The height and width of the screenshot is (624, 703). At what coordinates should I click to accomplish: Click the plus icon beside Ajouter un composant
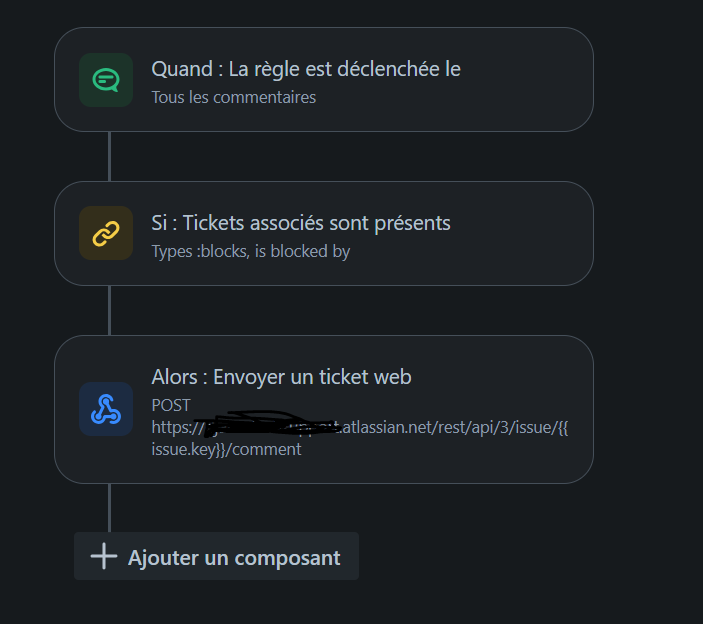coord(104,556)
